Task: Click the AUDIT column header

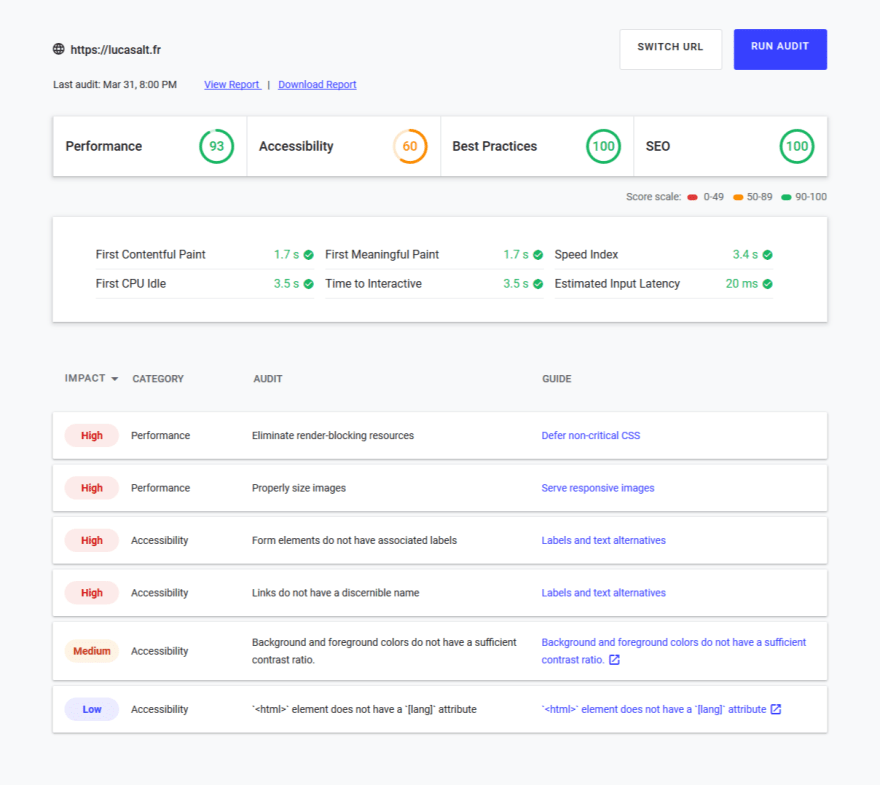Action: click(268, 379)
